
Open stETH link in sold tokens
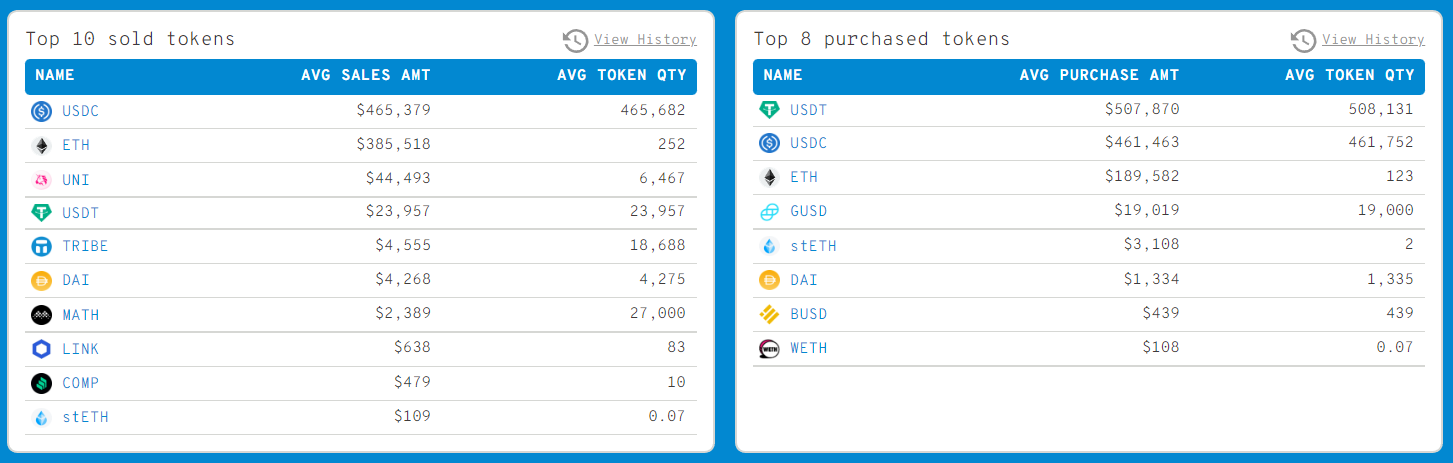[x=85, y=417]
